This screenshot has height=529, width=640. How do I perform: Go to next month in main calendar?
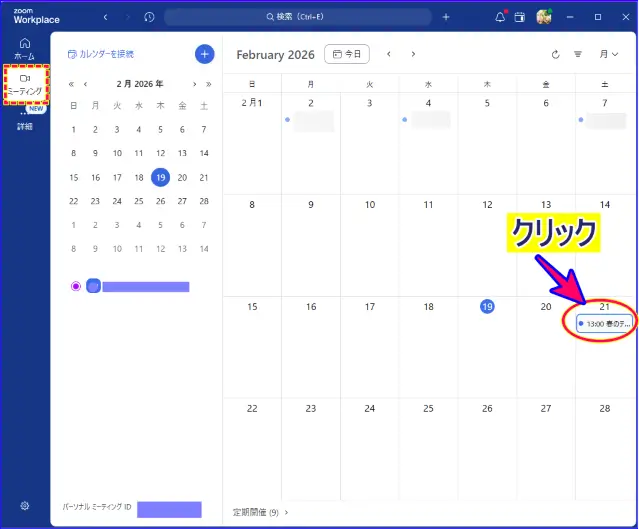point(413,54)
